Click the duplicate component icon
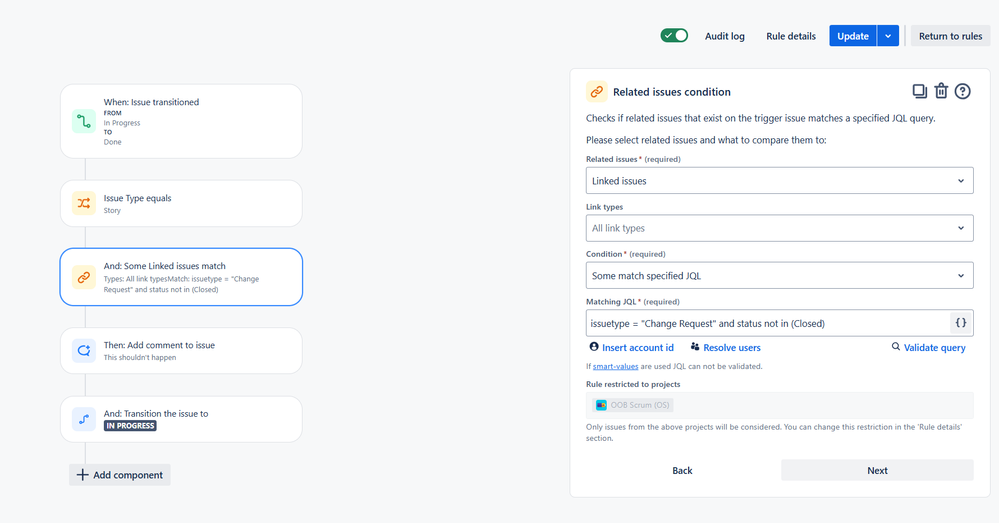Viewport: 999px width, 523px height. (x=919, y=91)
